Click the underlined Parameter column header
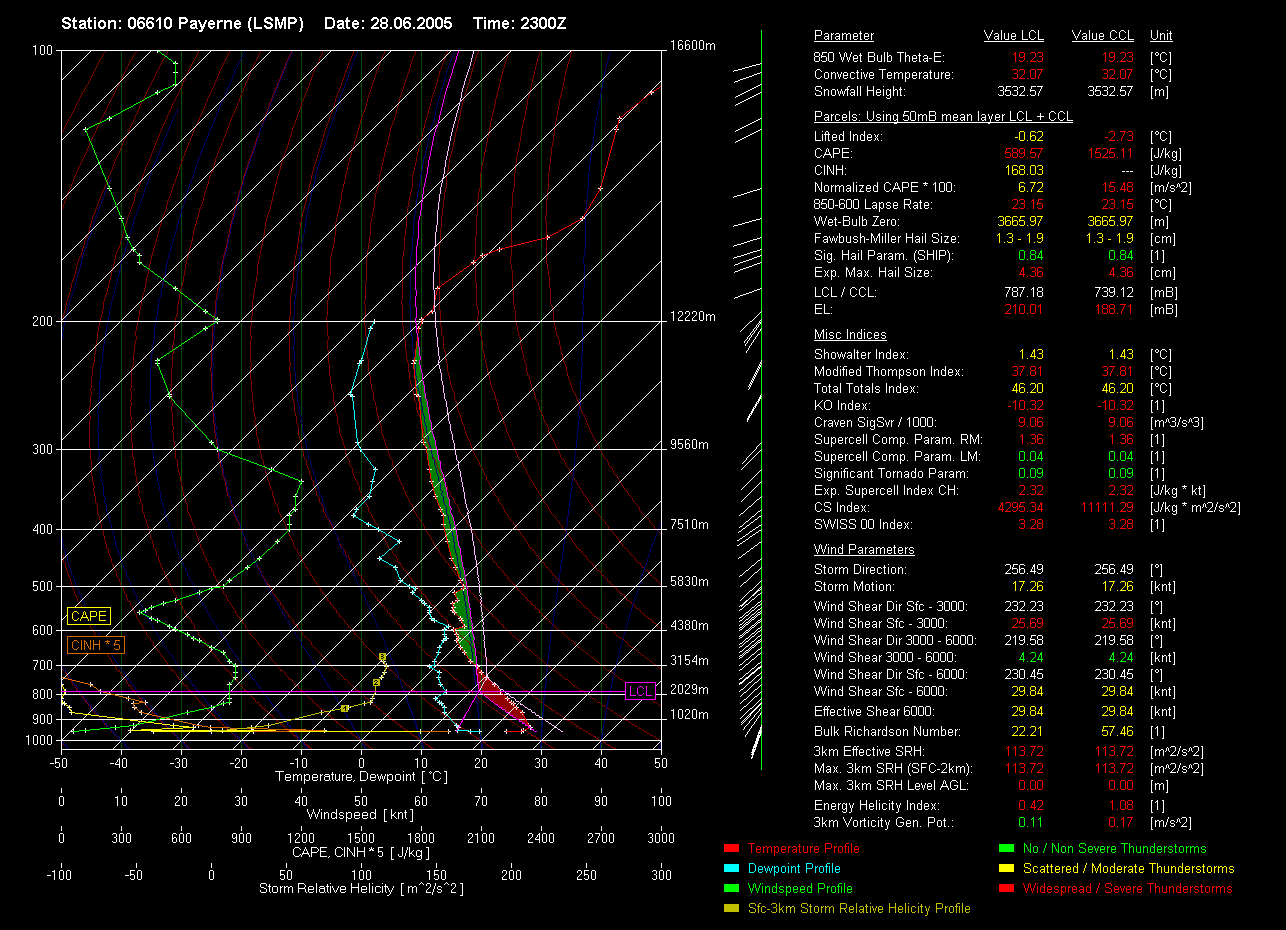 coord(844,36)
